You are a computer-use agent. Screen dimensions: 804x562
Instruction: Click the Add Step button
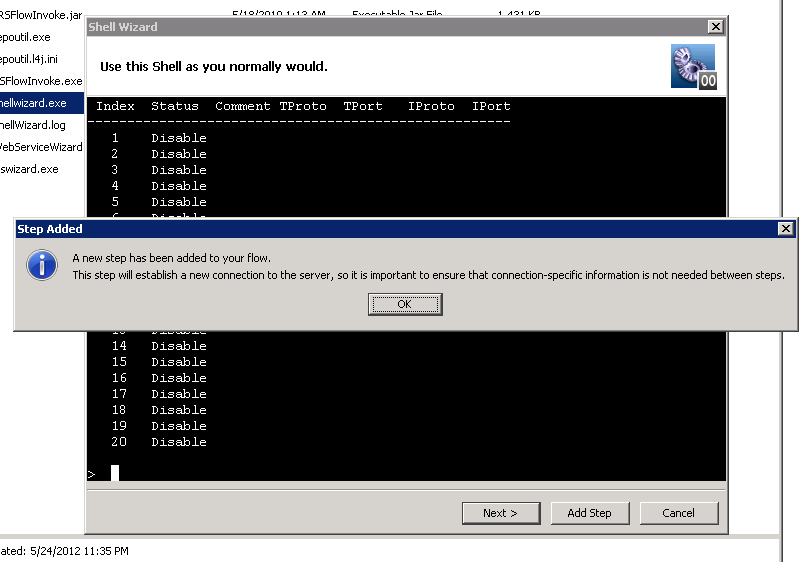(x=589, y=513)
